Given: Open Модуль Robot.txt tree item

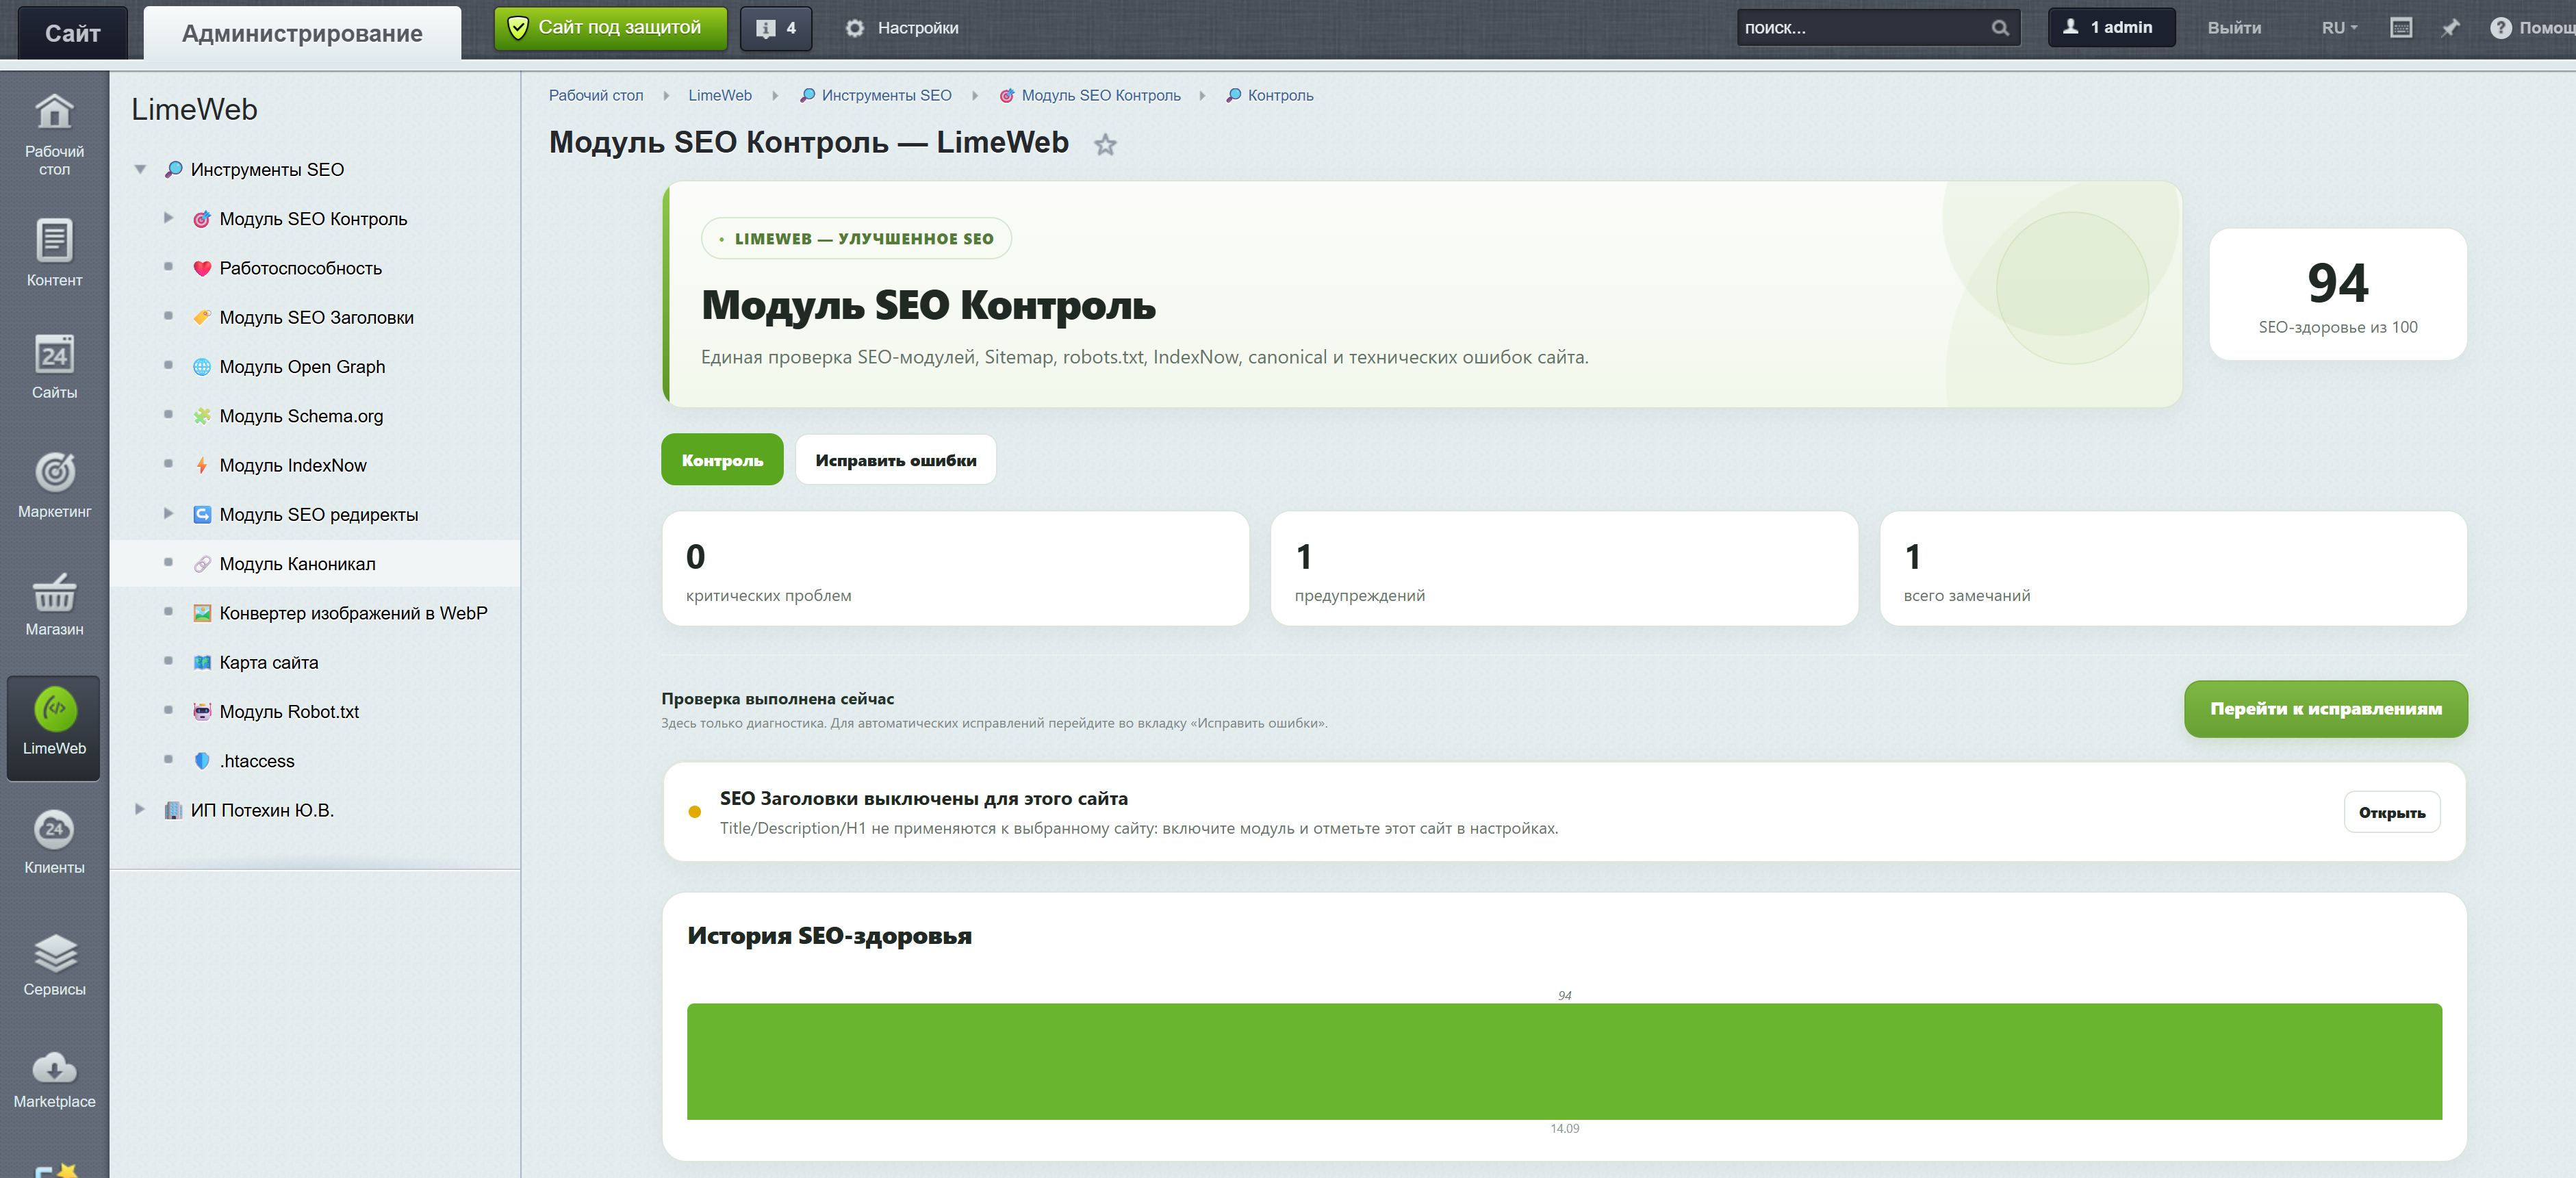Looking at the screenshot, I should pyautogui.click(x=289, y=711).
